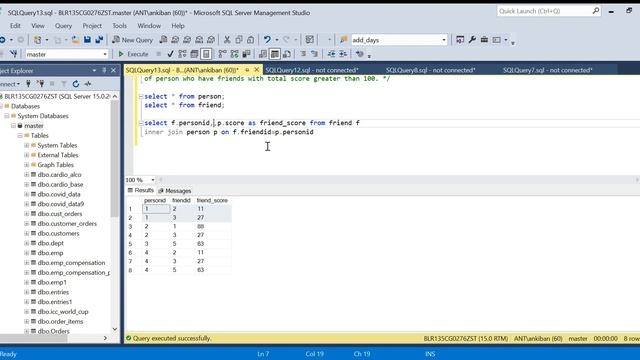Select the Results tab

(141, 190)
